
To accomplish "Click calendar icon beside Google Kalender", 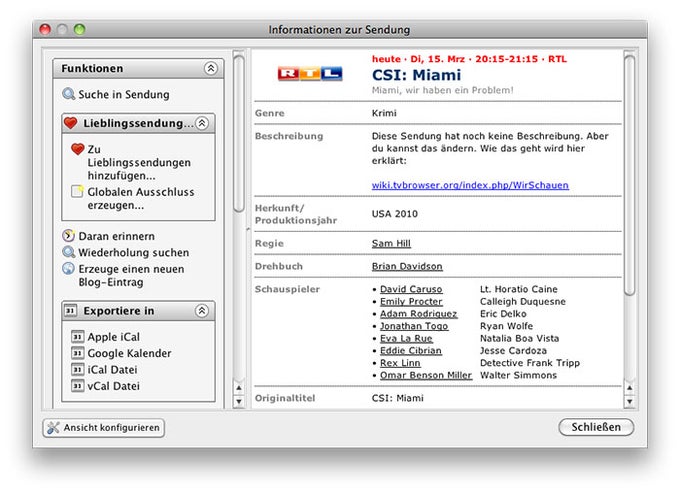I will tap(77, 353).
